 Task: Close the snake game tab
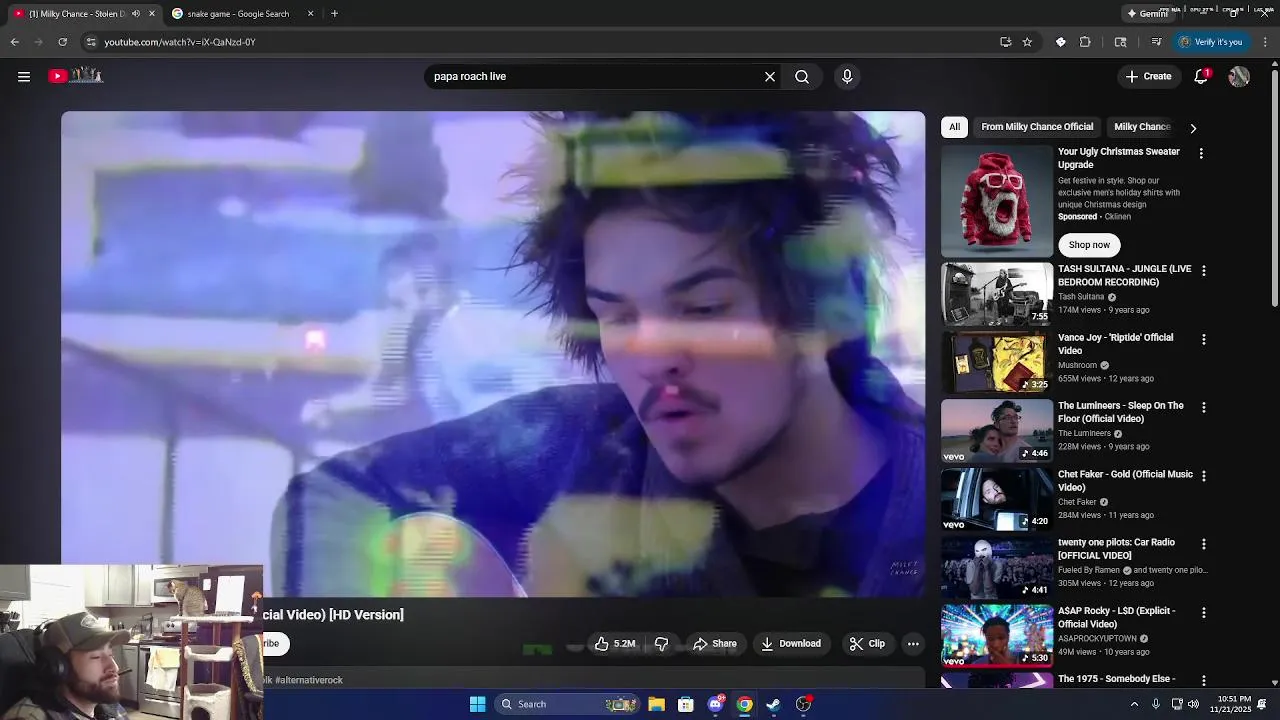(x=310, y=14)
